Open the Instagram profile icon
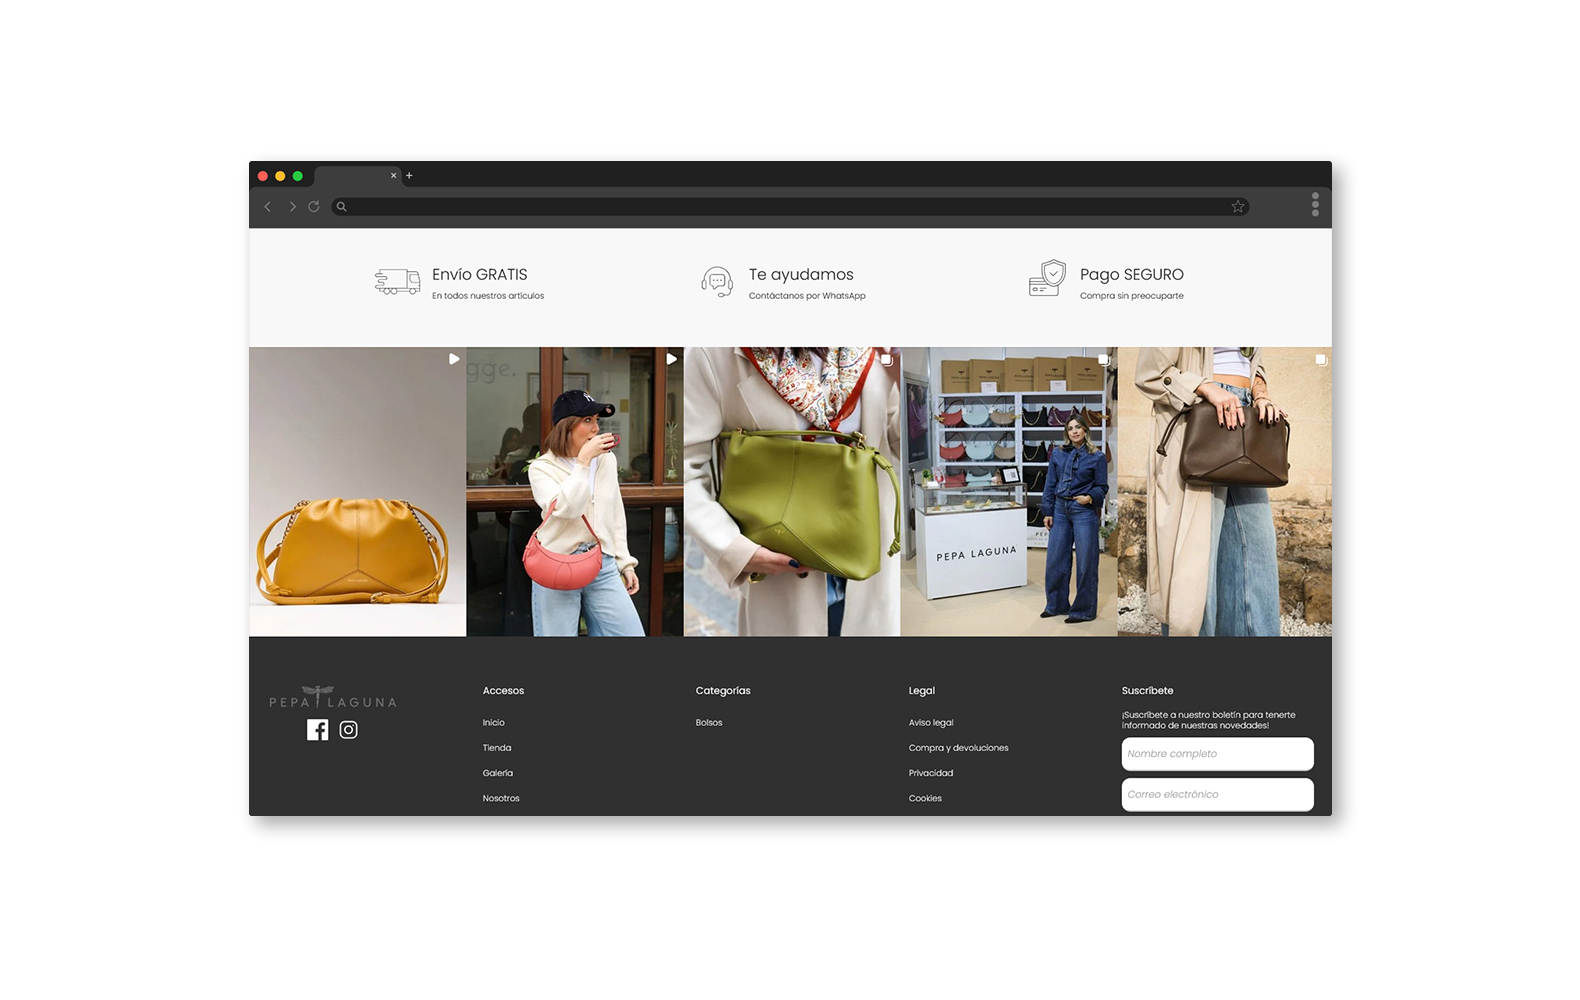This screenshot has width=1580, height=1000. click(x=348, y=730)
